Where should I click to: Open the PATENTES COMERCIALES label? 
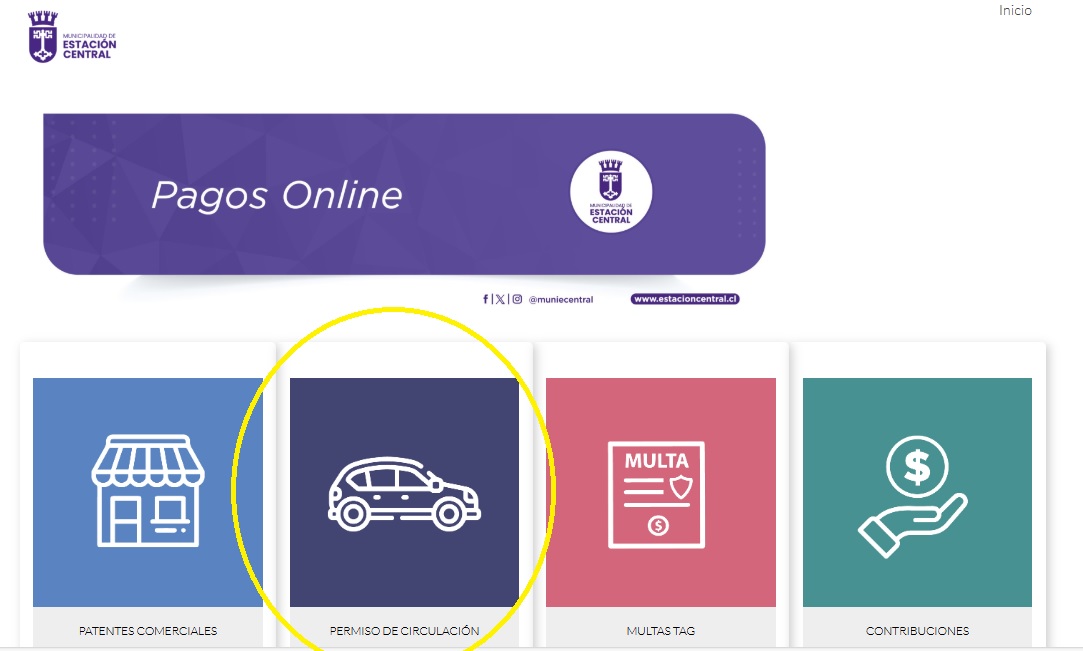pos(148,631)
